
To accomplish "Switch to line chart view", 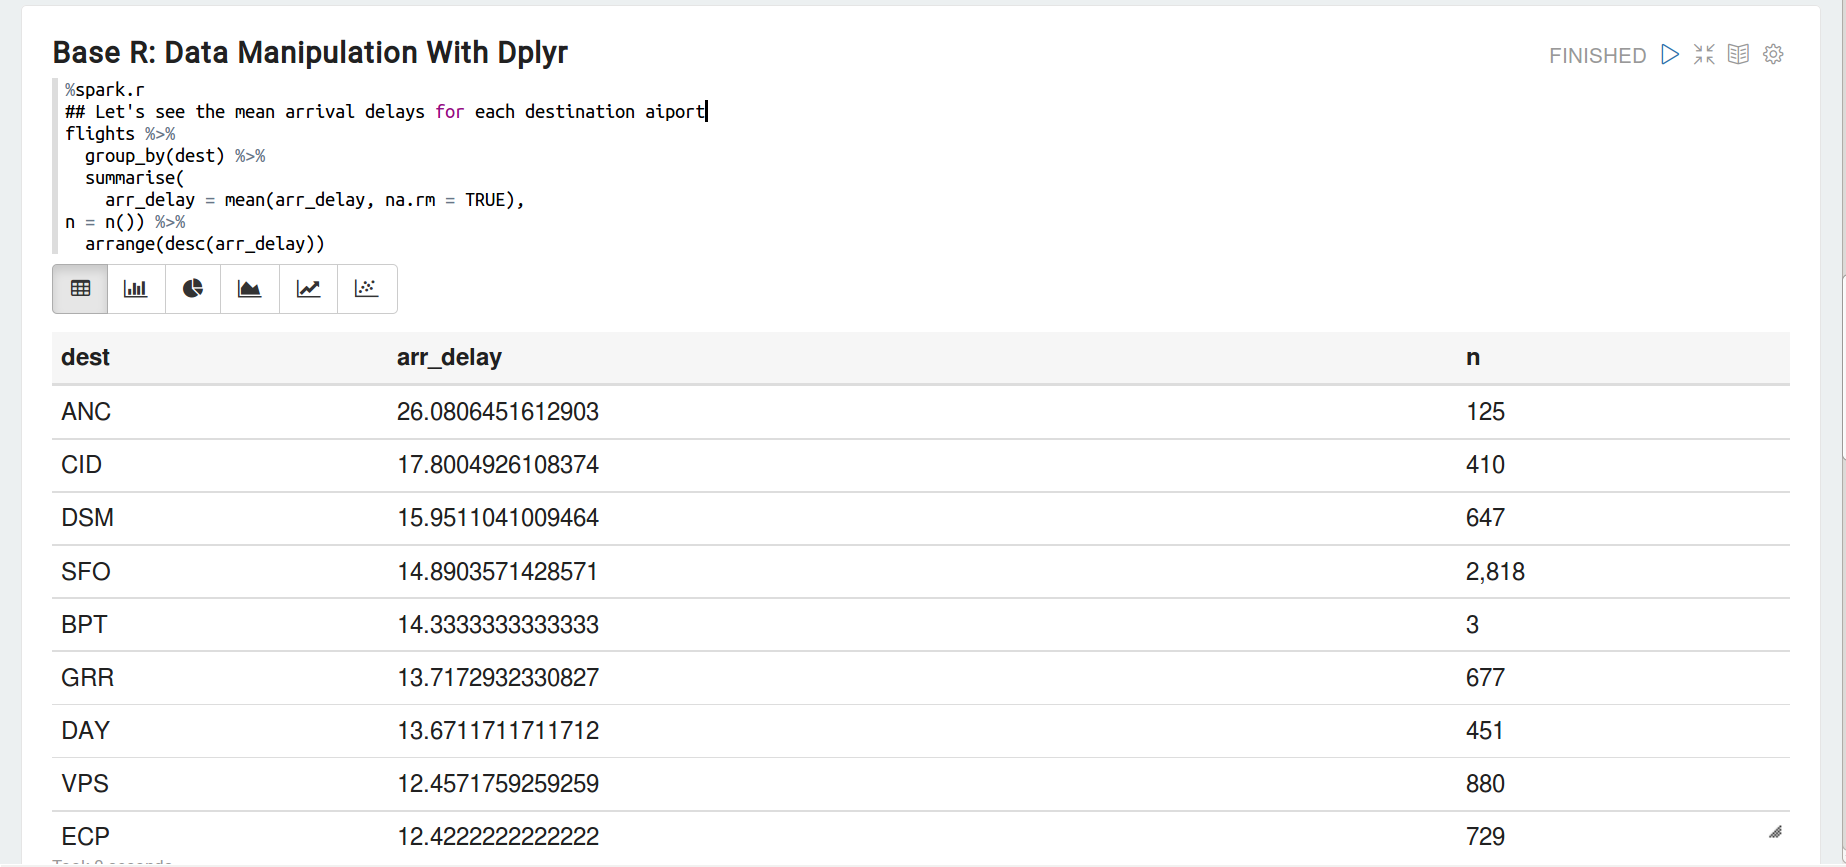I will [308, 289].
